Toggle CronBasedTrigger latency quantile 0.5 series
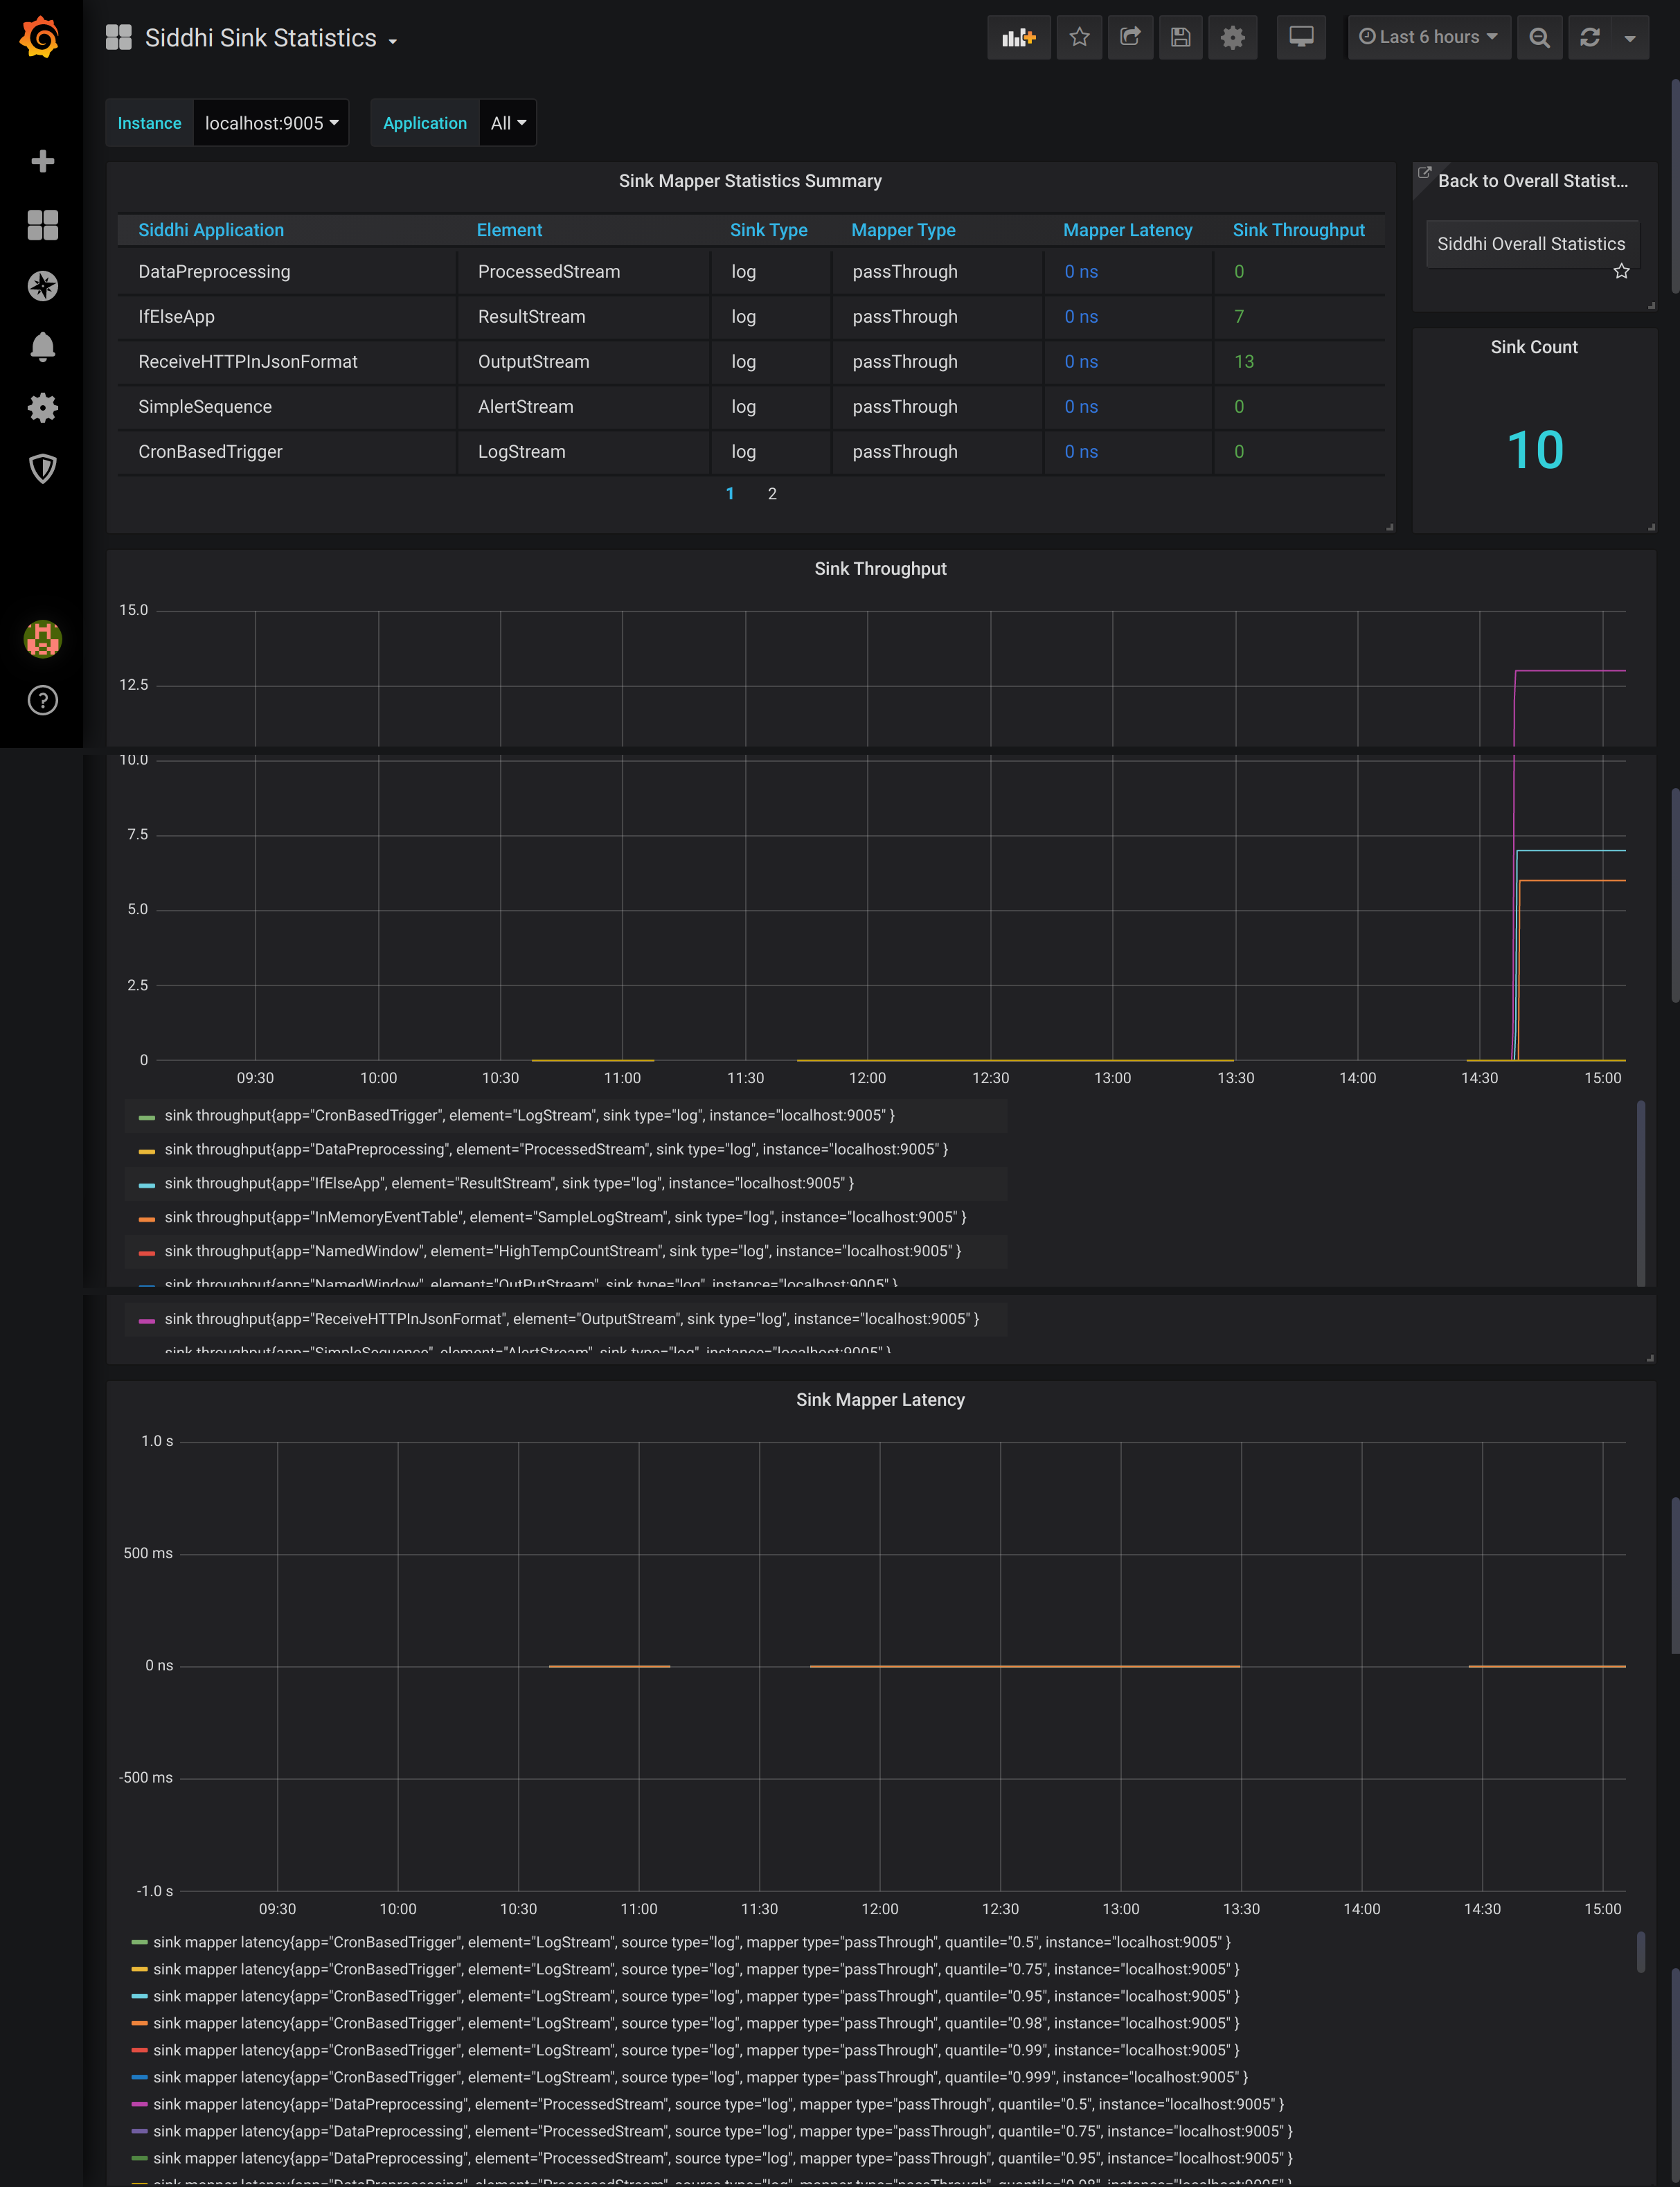This screenshot has width=1680, height=2187. click(691, 1942)
